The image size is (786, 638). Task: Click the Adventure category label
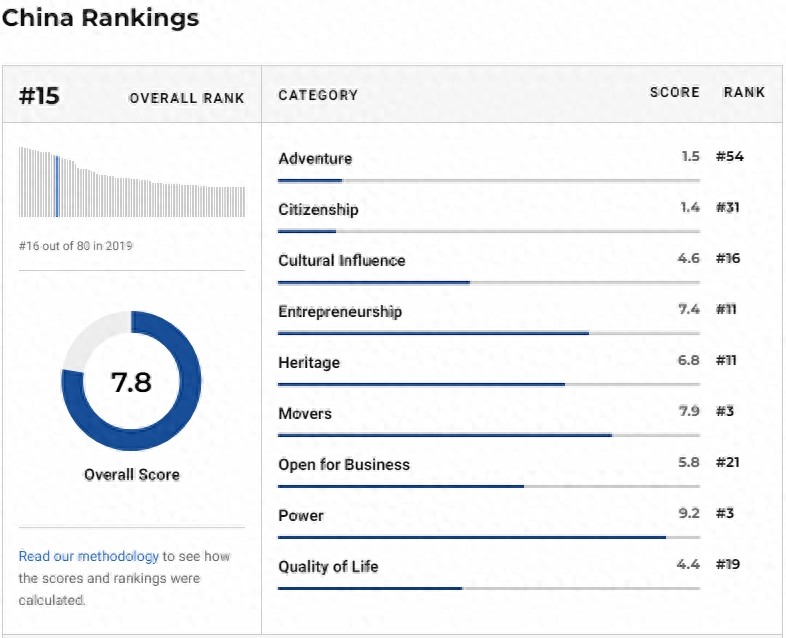point(315,158)
